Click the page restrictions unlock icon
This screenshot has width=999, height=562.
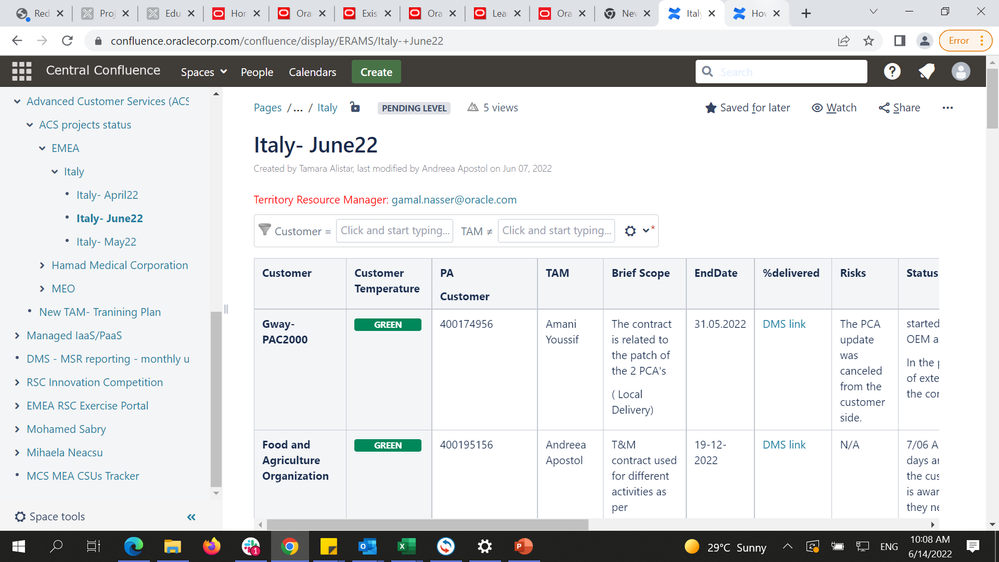tap(355, 107)
